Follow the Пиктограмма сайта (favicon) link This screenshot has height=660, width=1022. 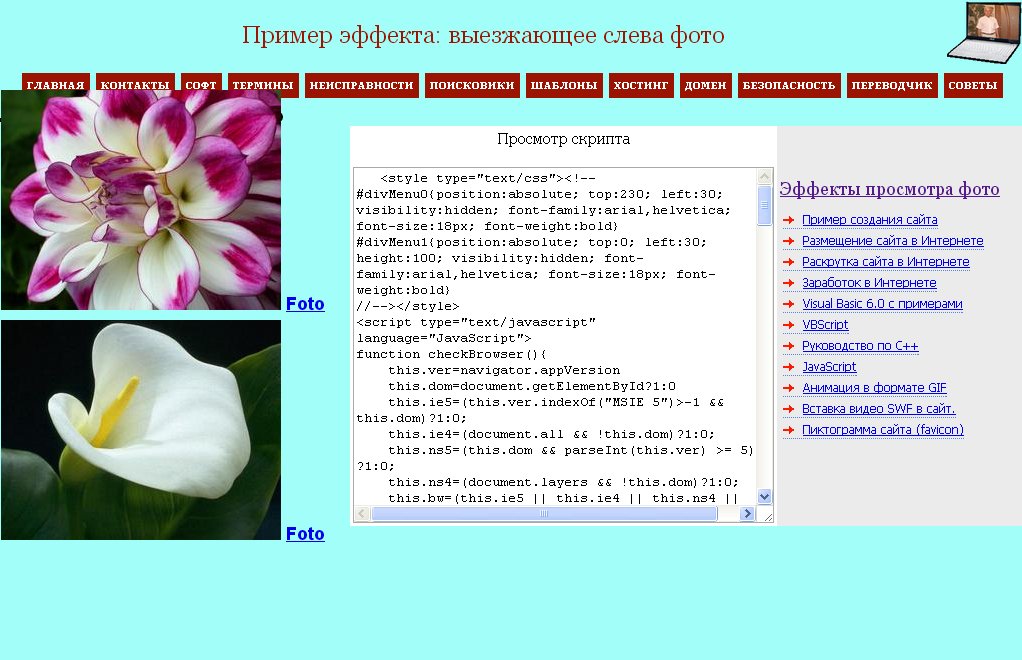tap(882, 430)
